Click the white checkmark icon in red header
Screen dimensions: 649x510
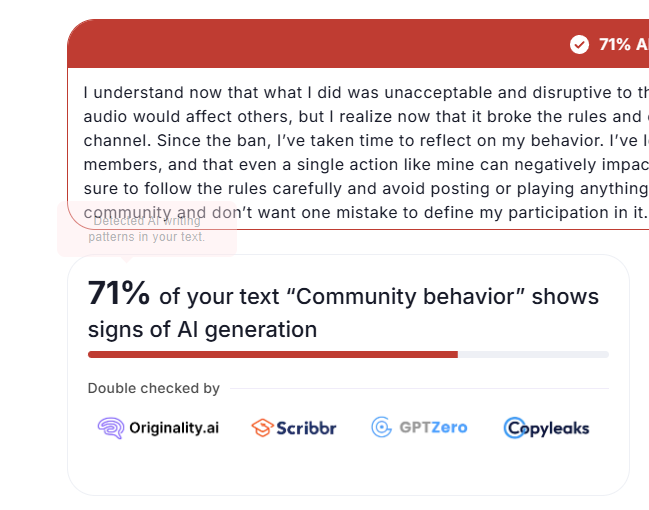579,44
